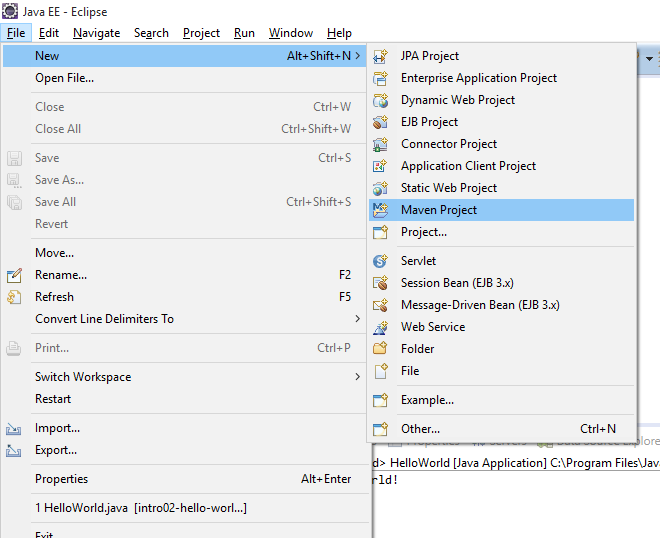This screenshot has width=660, height=538.
Task: Click the Dynamic Web Project globe icon
Action: (380, 100)
